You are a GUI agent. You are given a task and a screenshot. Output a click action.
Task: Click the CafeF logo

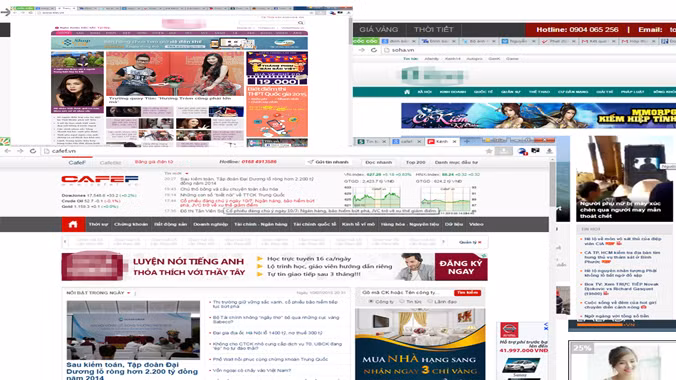[x=100, y=180]
